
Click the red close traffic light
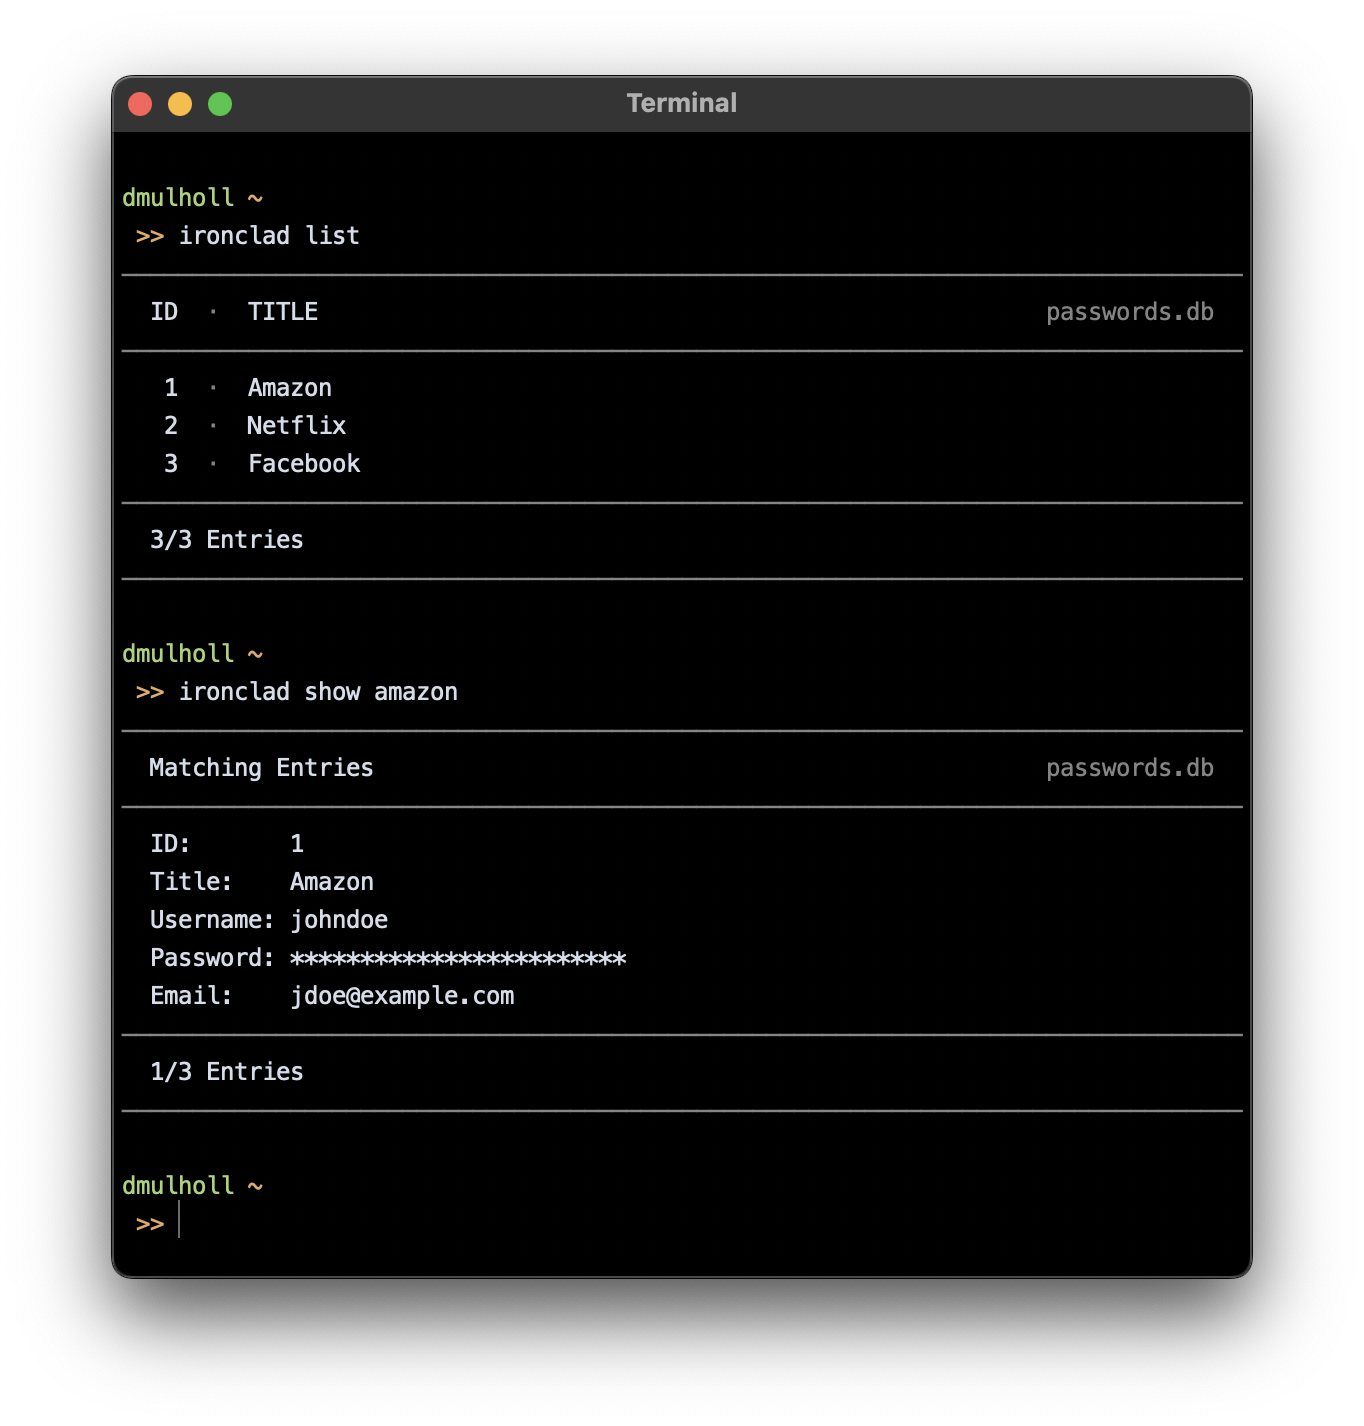click(x=140, y=103)
